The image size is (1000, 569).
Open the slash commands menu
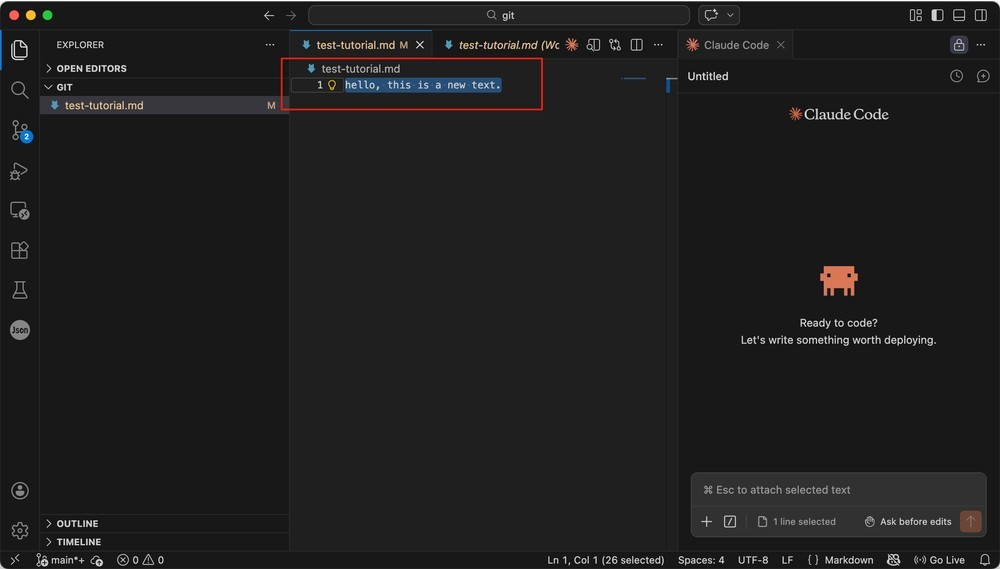730,522
